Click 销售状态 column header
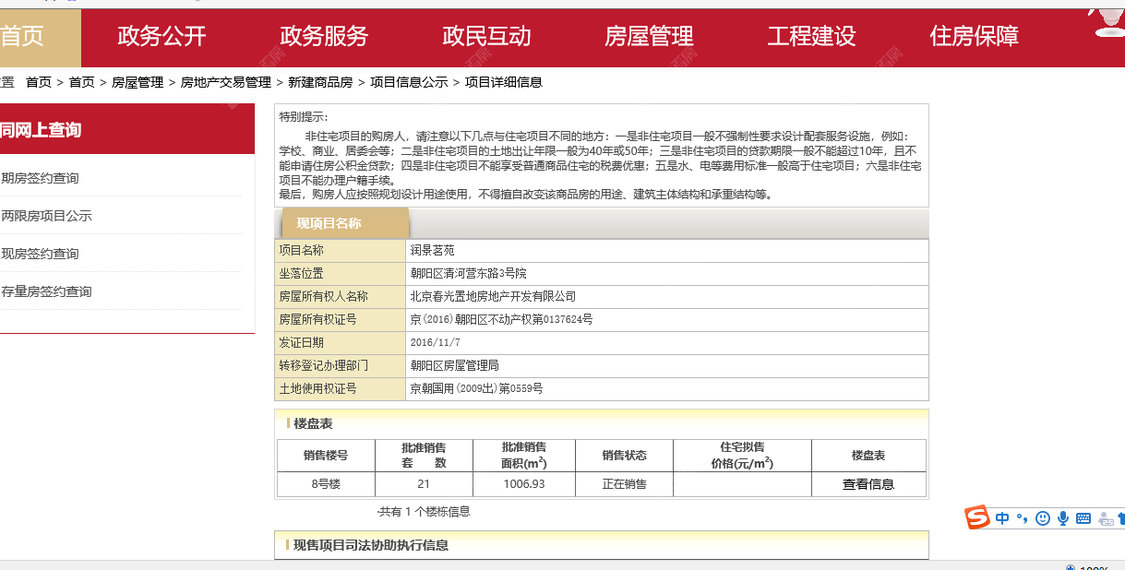This screenshot has height=570, width=1125. click(624, 455)
